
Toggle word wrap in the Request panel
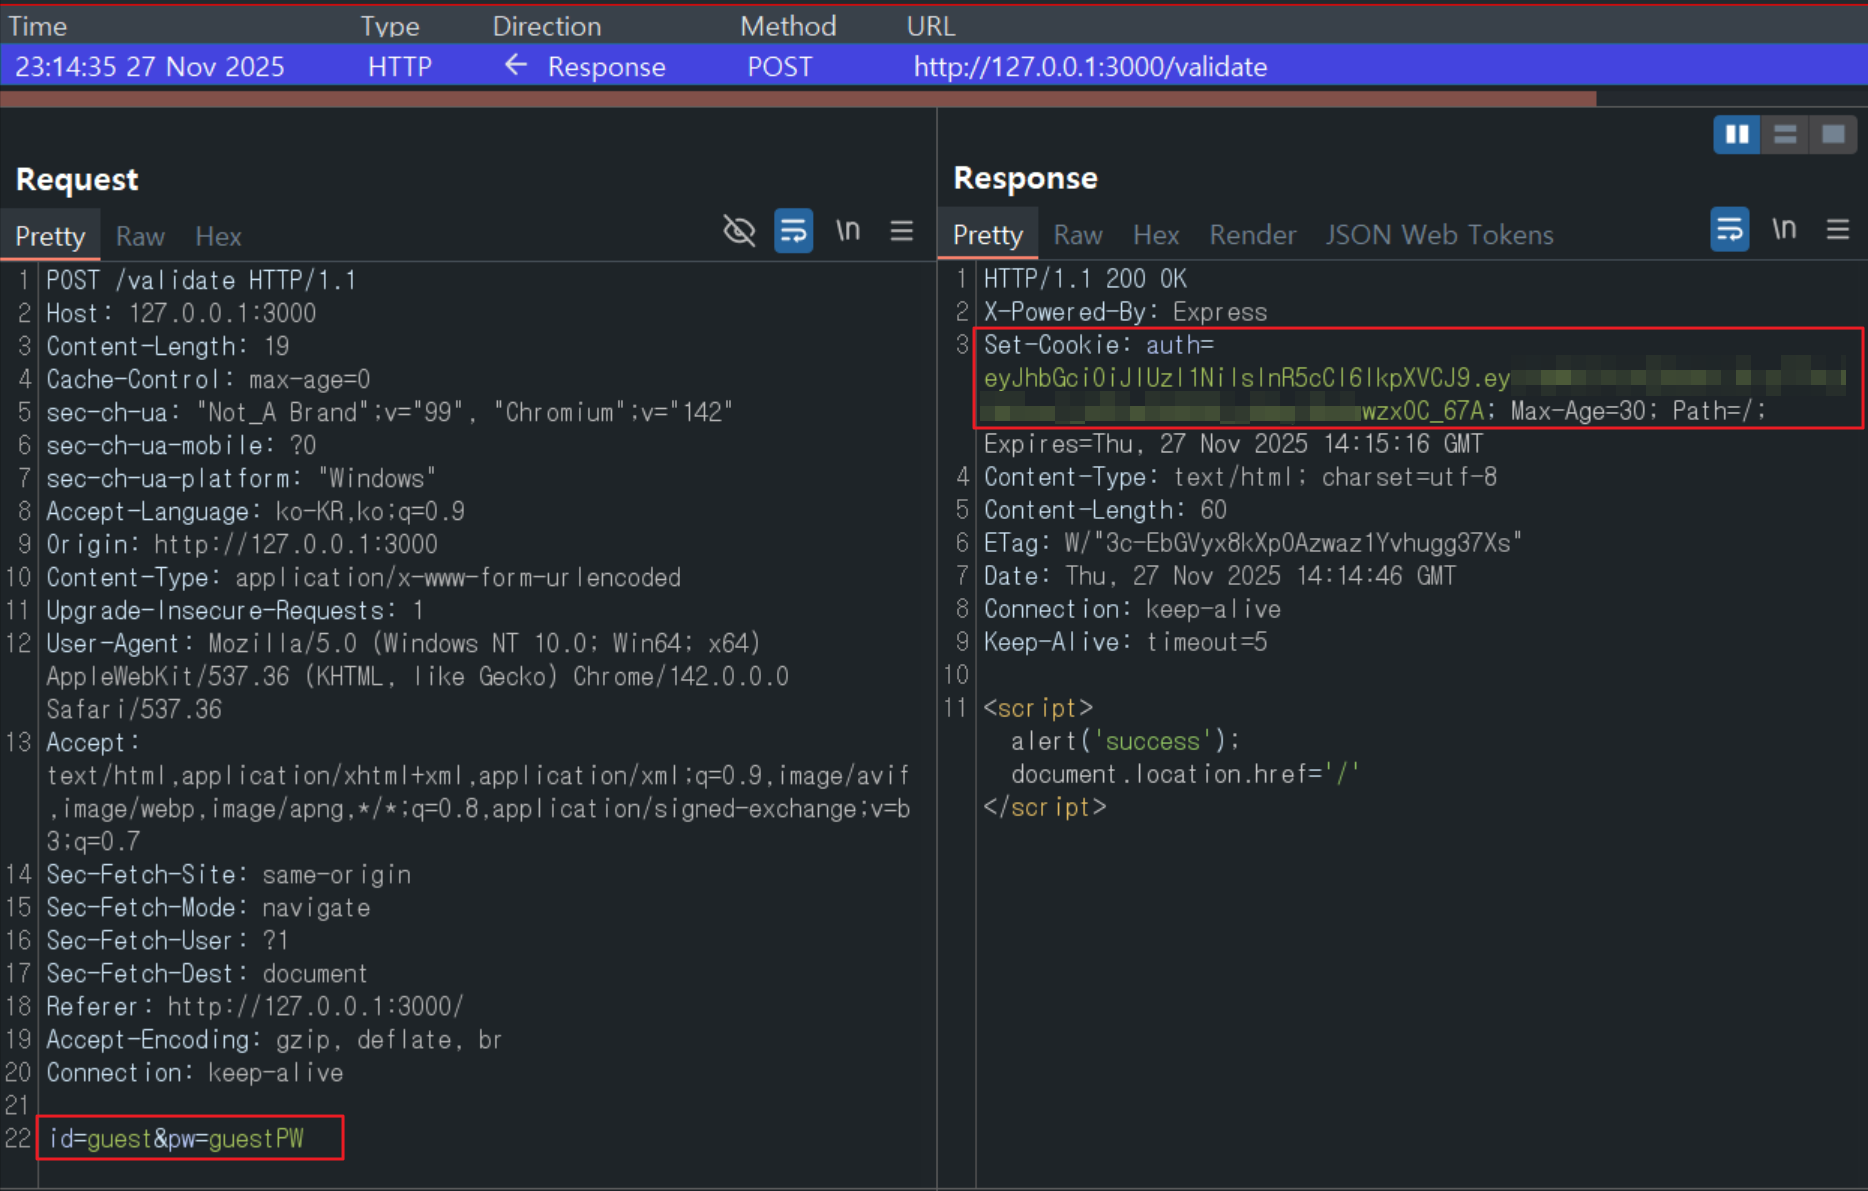(x=793, y=231)
